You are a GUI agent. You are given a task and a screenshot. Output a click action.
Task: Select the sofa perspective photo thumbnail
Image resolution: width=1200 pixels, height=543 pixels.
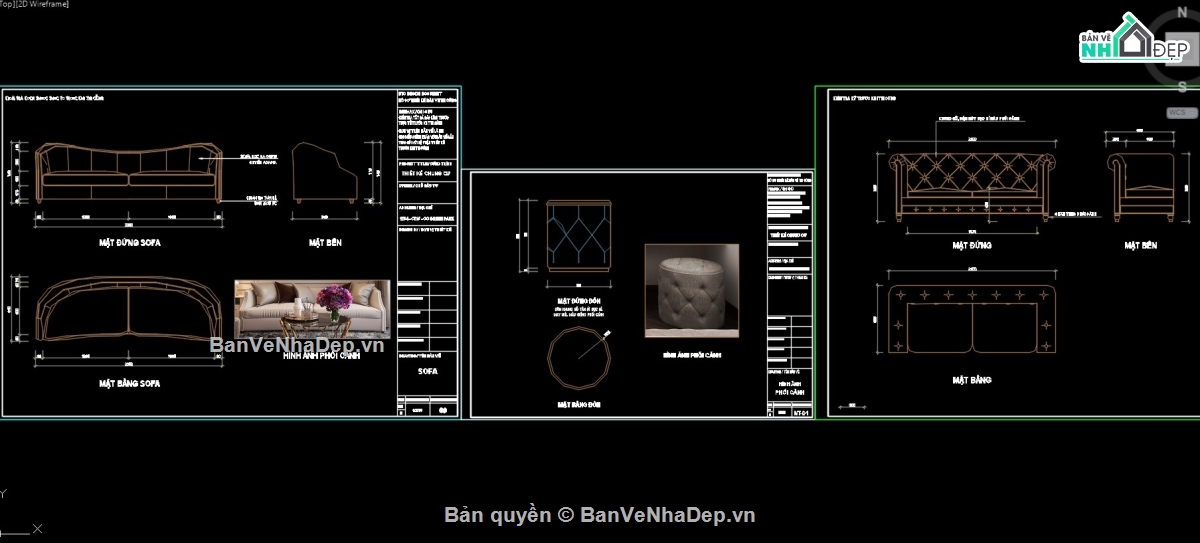point(312,310)
